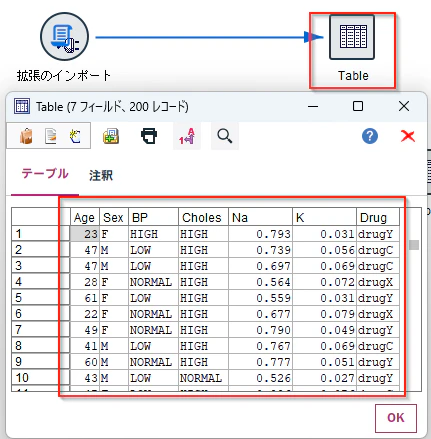Select Choles cell NORMAL in row 10
This screenshot has height=439, width=431.
point(203,378)
